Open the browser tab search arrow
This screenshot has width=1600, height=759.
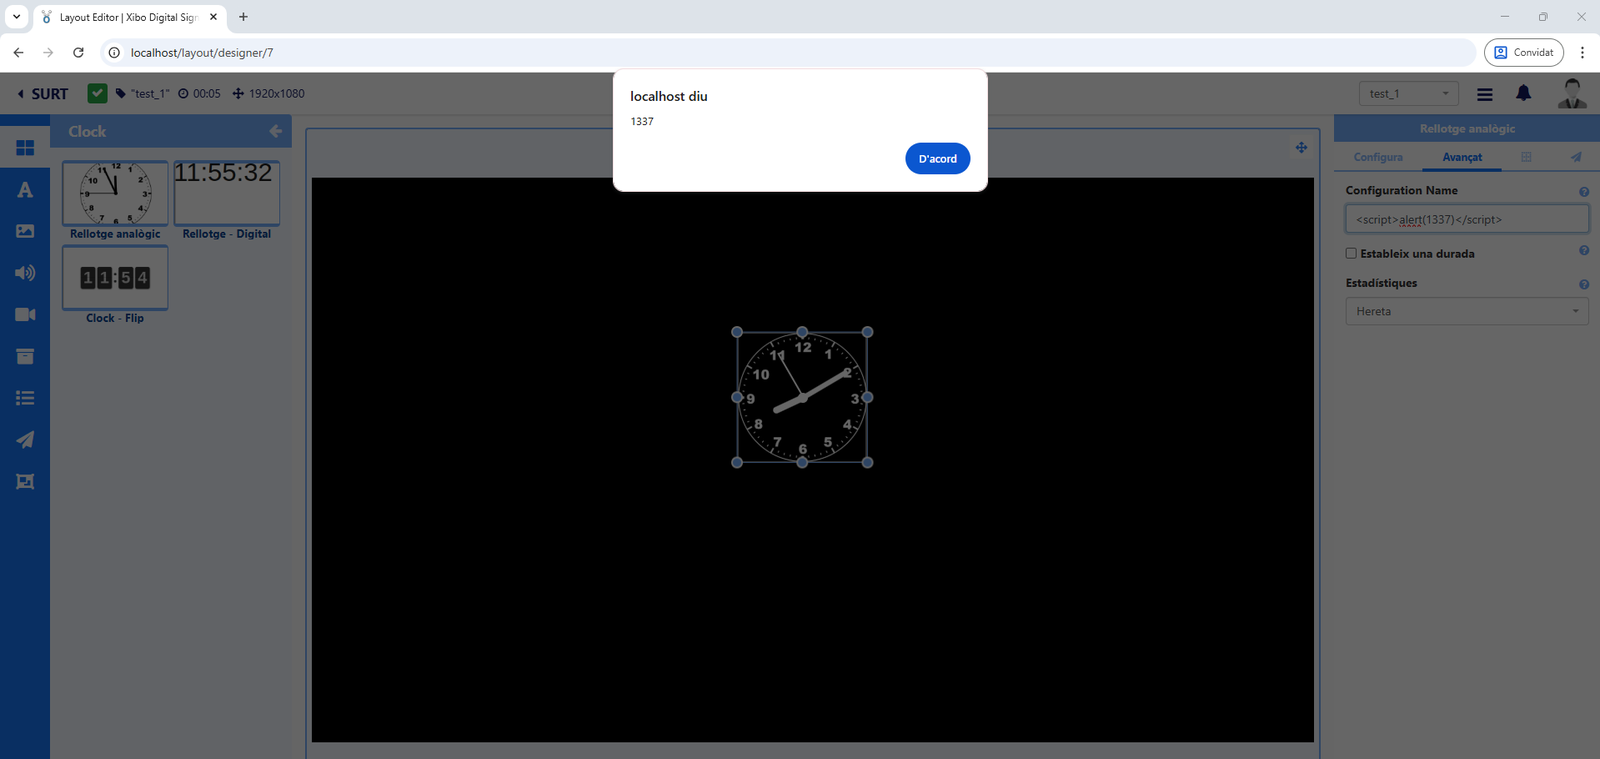pyautogui.click(x=16, y=17)
